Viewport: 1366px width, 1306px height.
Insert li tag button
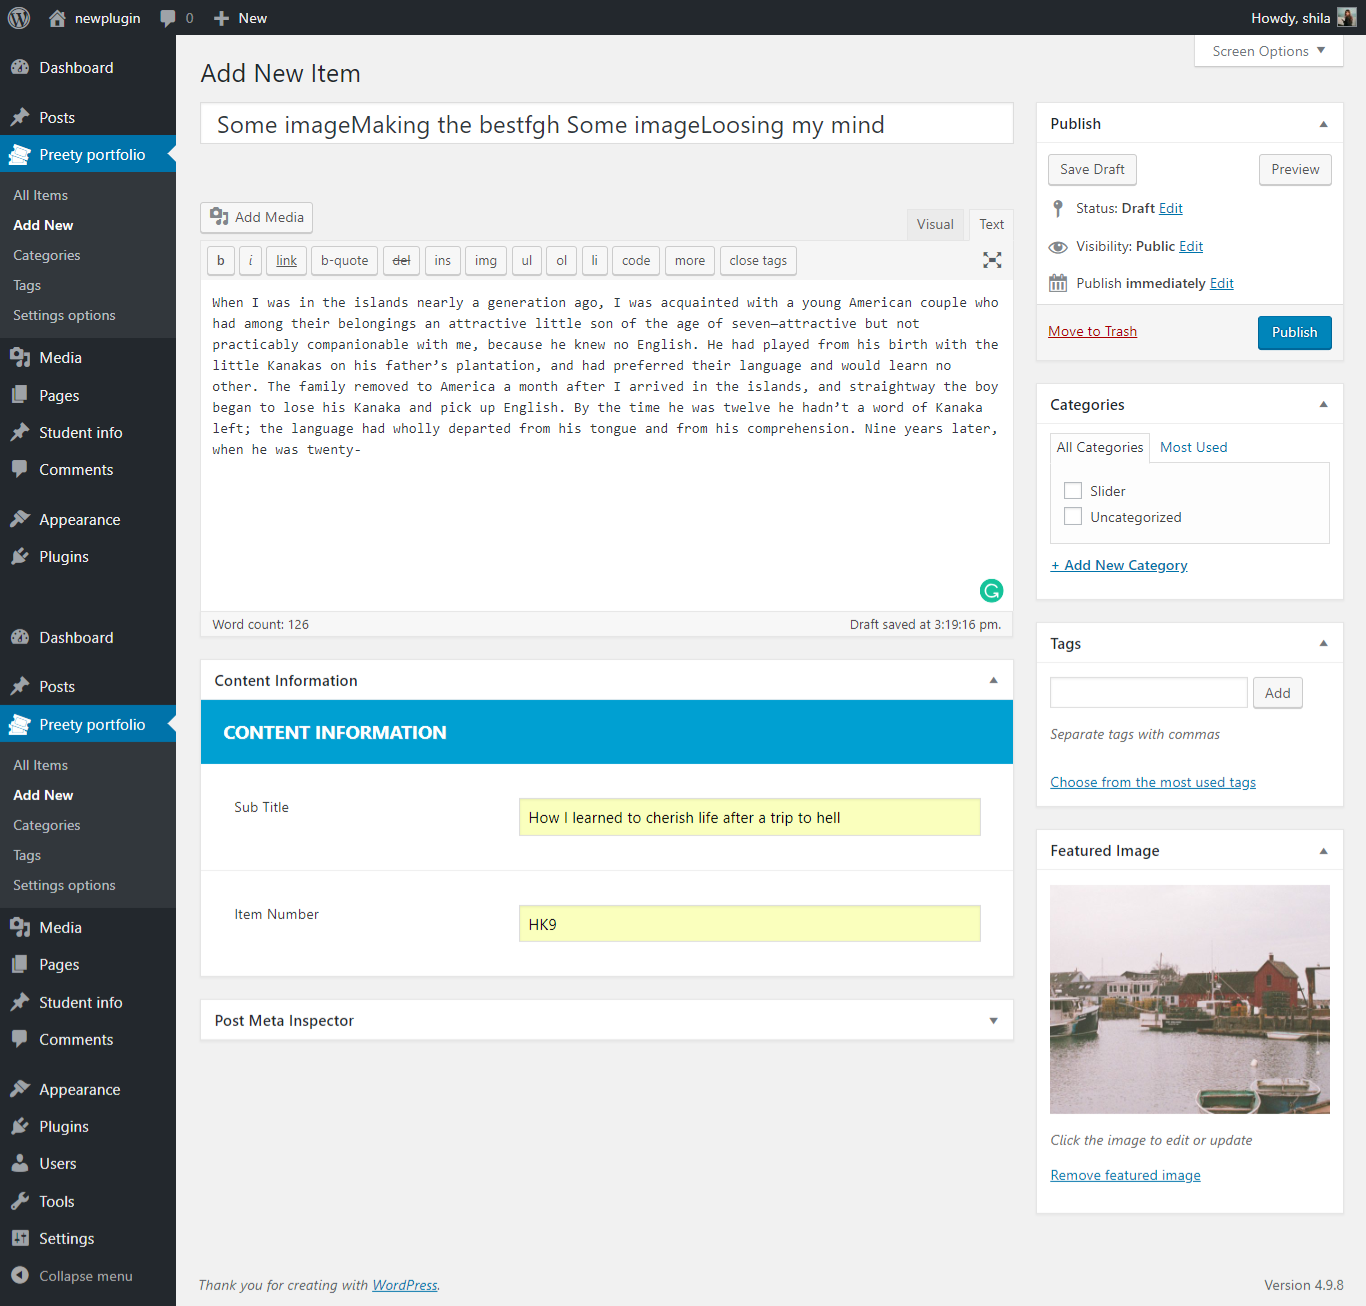click(x=594, y=261)
